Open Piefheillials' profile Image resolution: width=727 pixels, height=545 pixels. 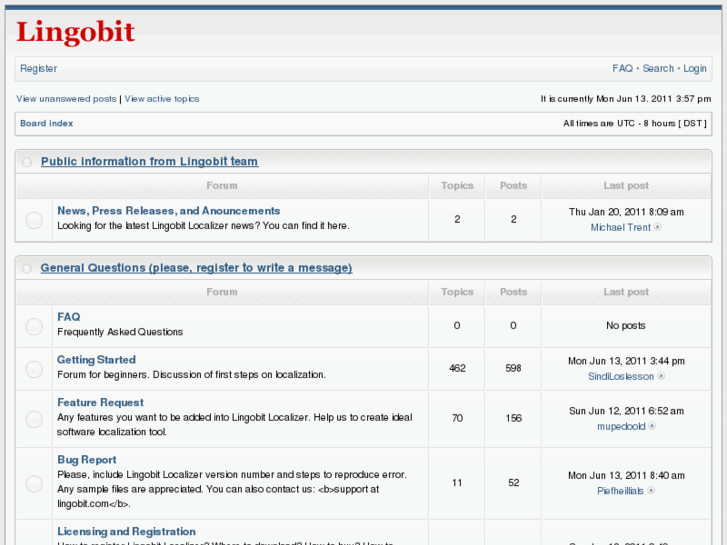(620, 491)
